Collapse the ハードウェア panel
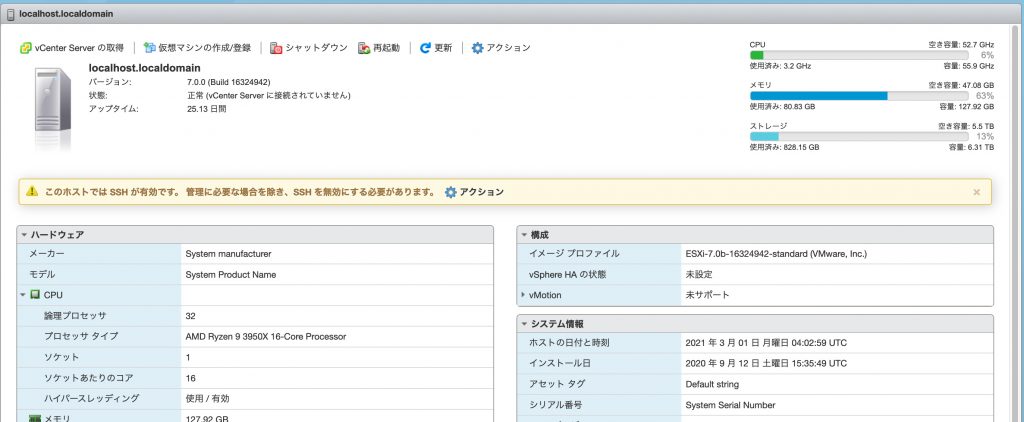1024x422 pixels. click(24, 235)
